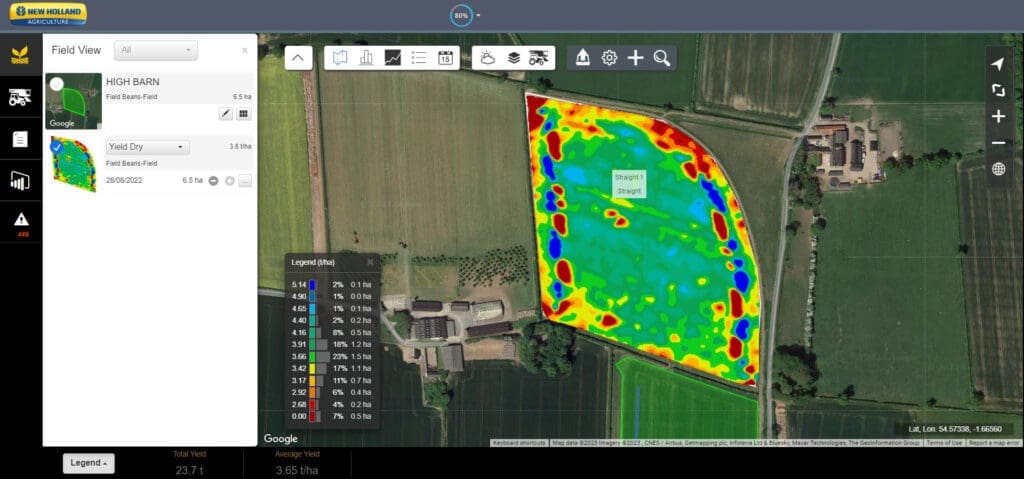
Task: Open the Terms of Use link
Action: click(x=944, y=443)
